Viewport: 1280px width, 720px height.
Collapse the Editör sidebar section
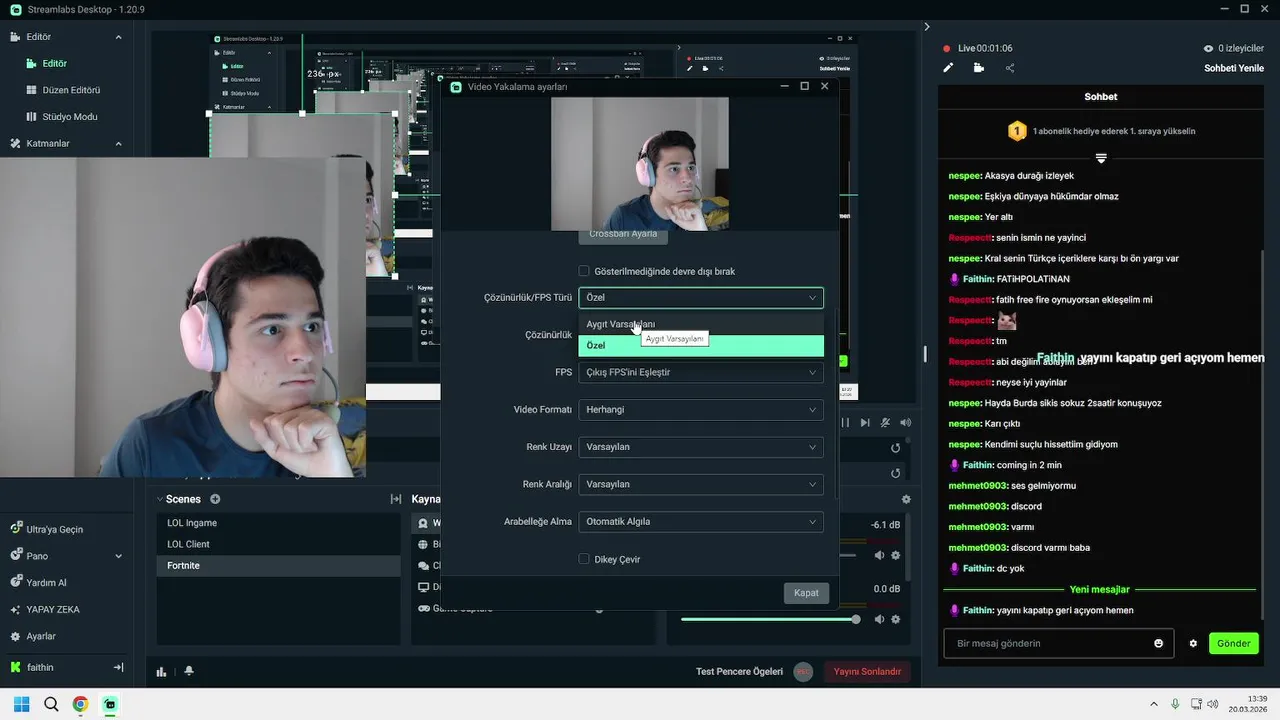(118, 37)
